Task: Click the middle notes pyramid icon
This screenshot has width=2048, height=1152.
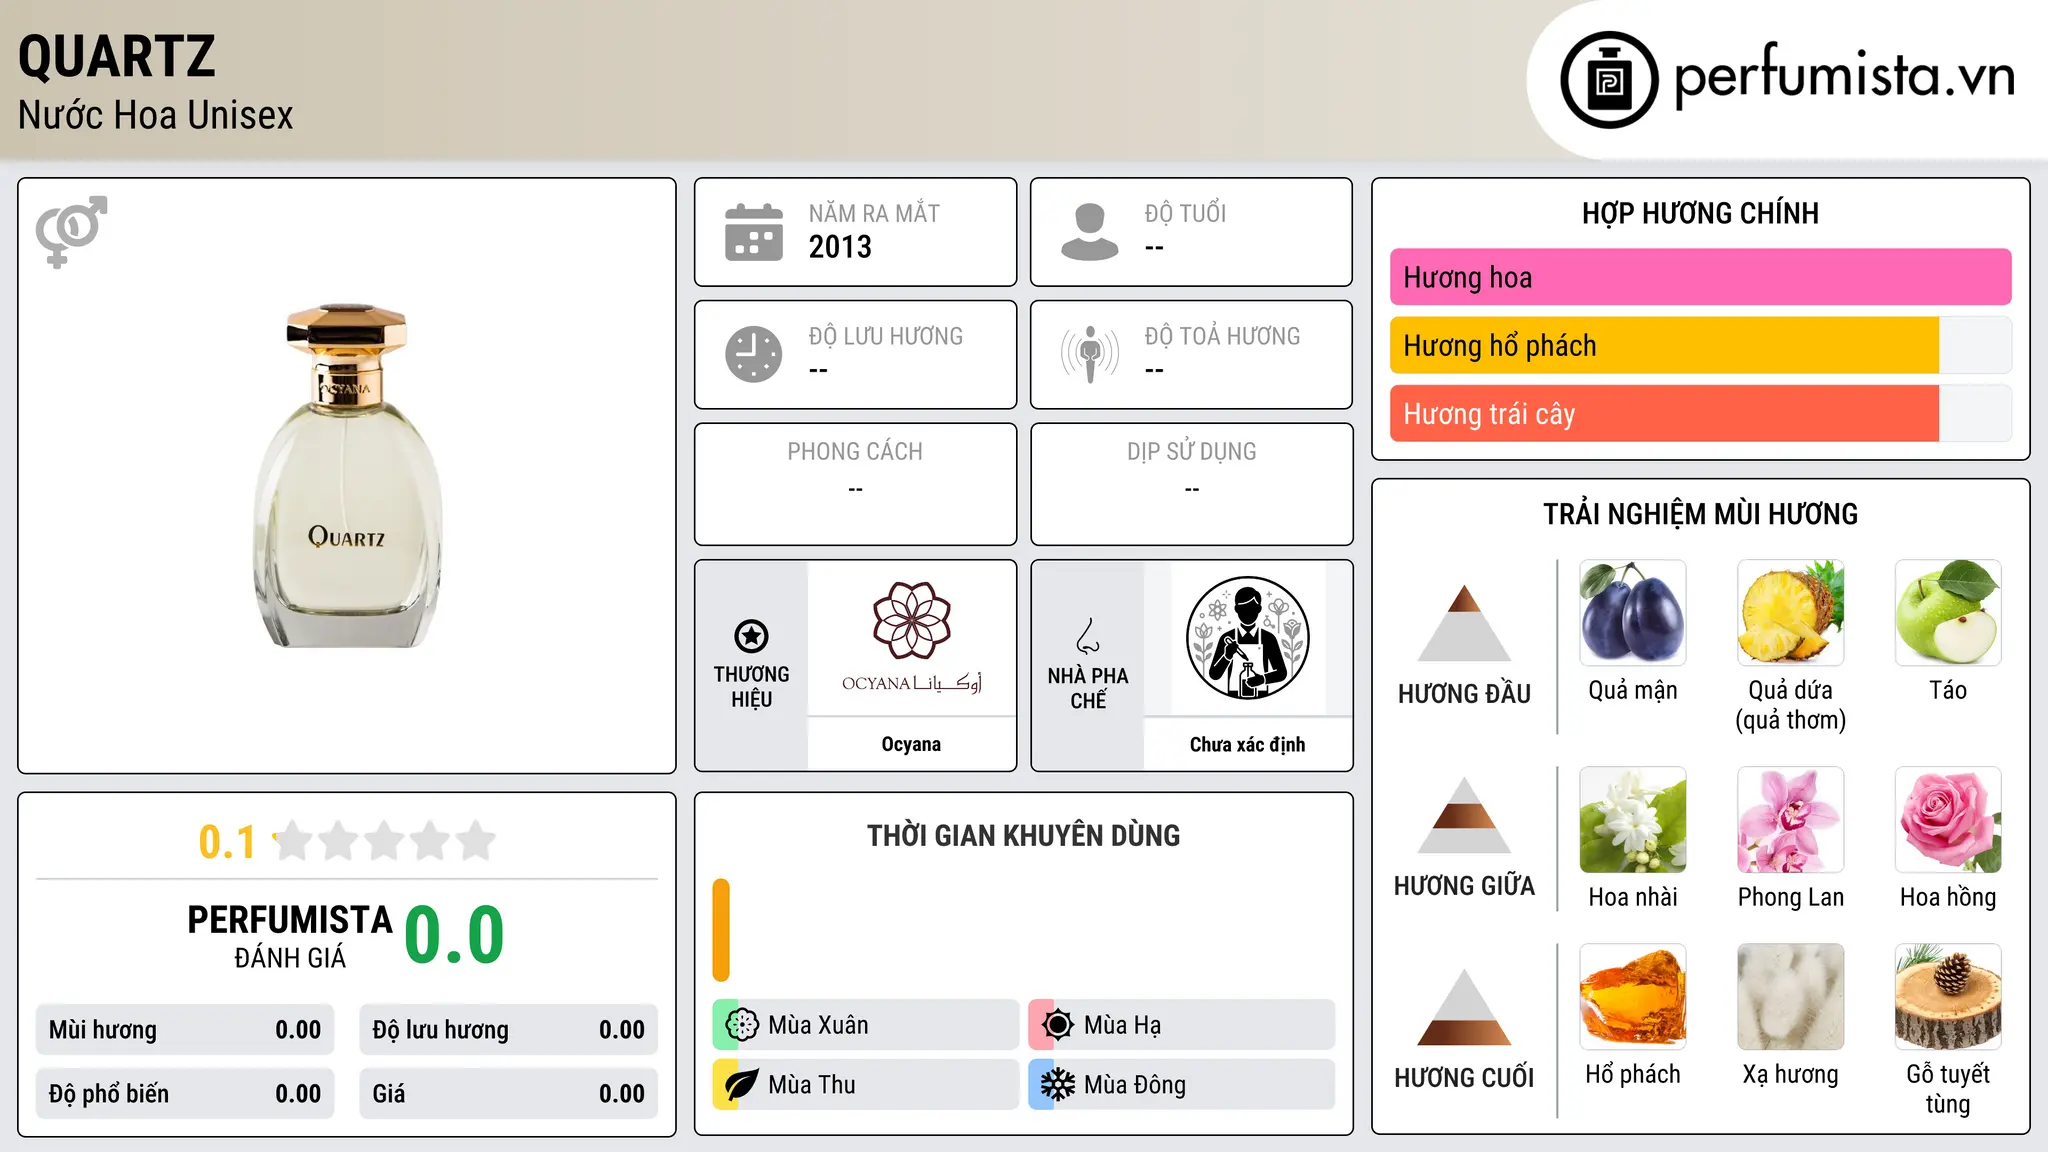Action: pos(1464,814)
